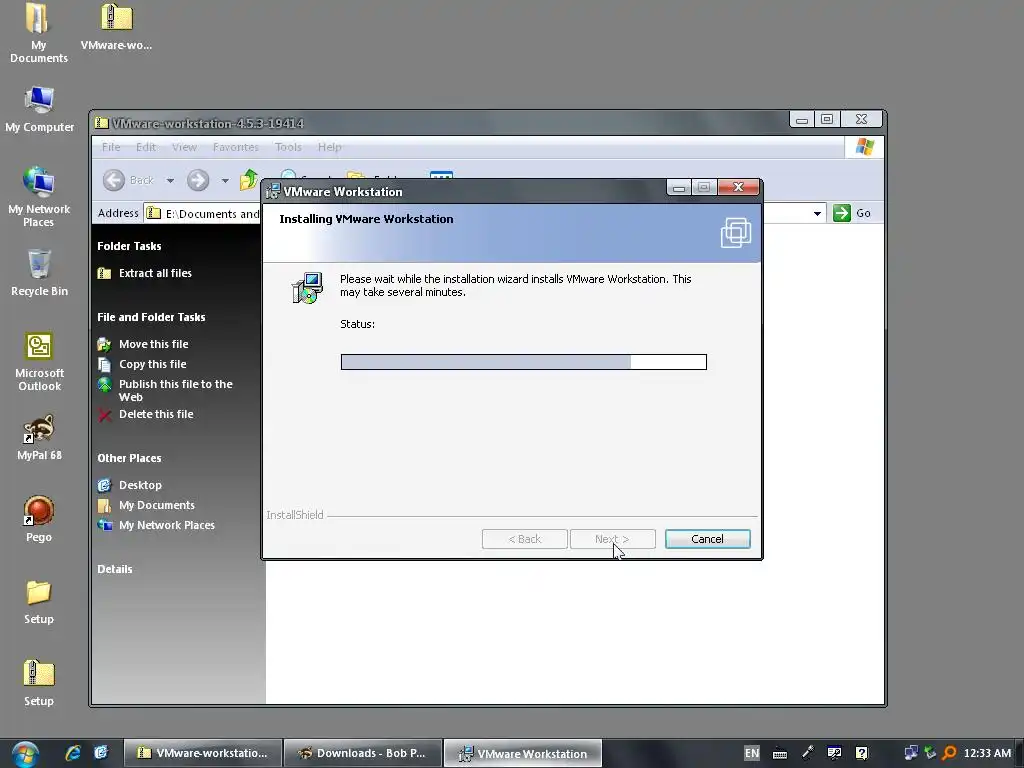Screen dimensions: 1024x768
Task: Click Copy this file link
Action: point(153,364)
